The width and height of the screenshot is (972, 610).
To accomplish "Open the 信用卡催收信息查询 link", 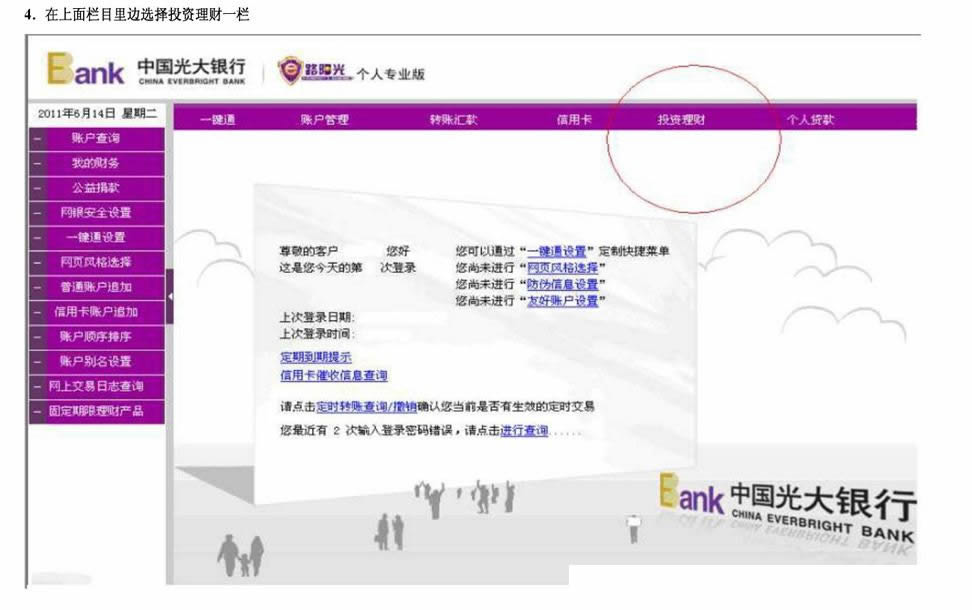I will tap(334, 375).
